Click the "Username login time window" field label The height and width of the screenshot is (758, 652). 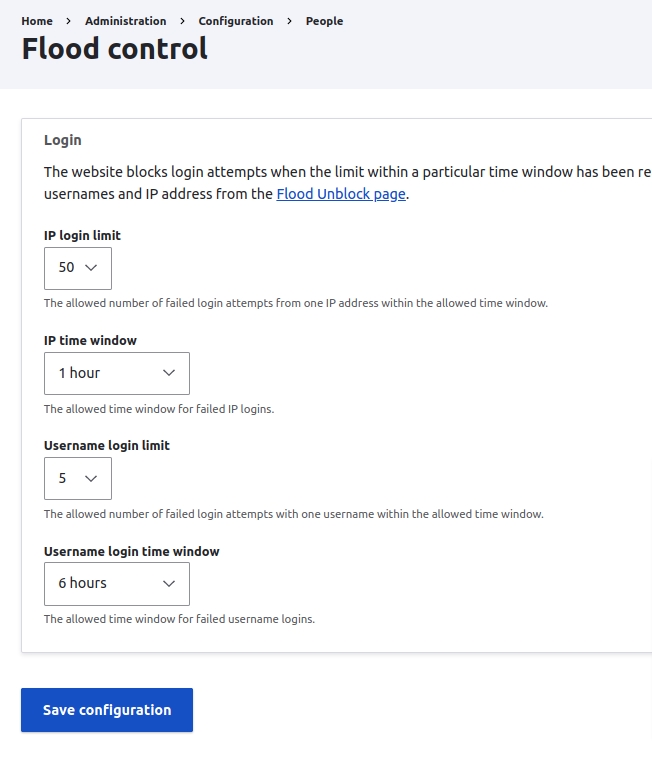point(131,551)
